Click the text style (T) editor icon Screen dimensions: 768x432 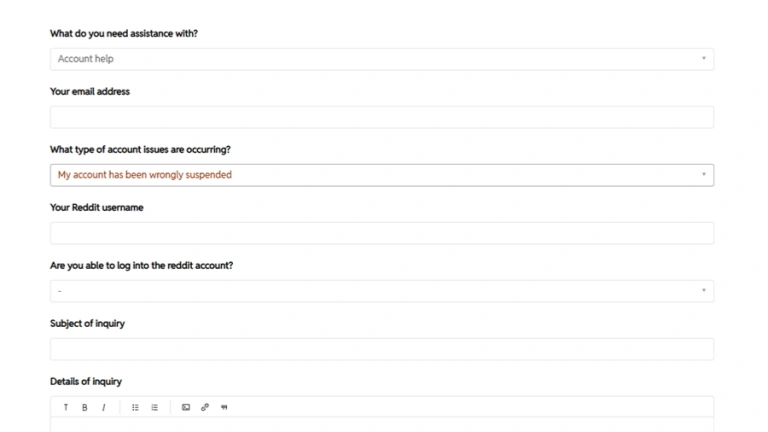pos(66,407)
